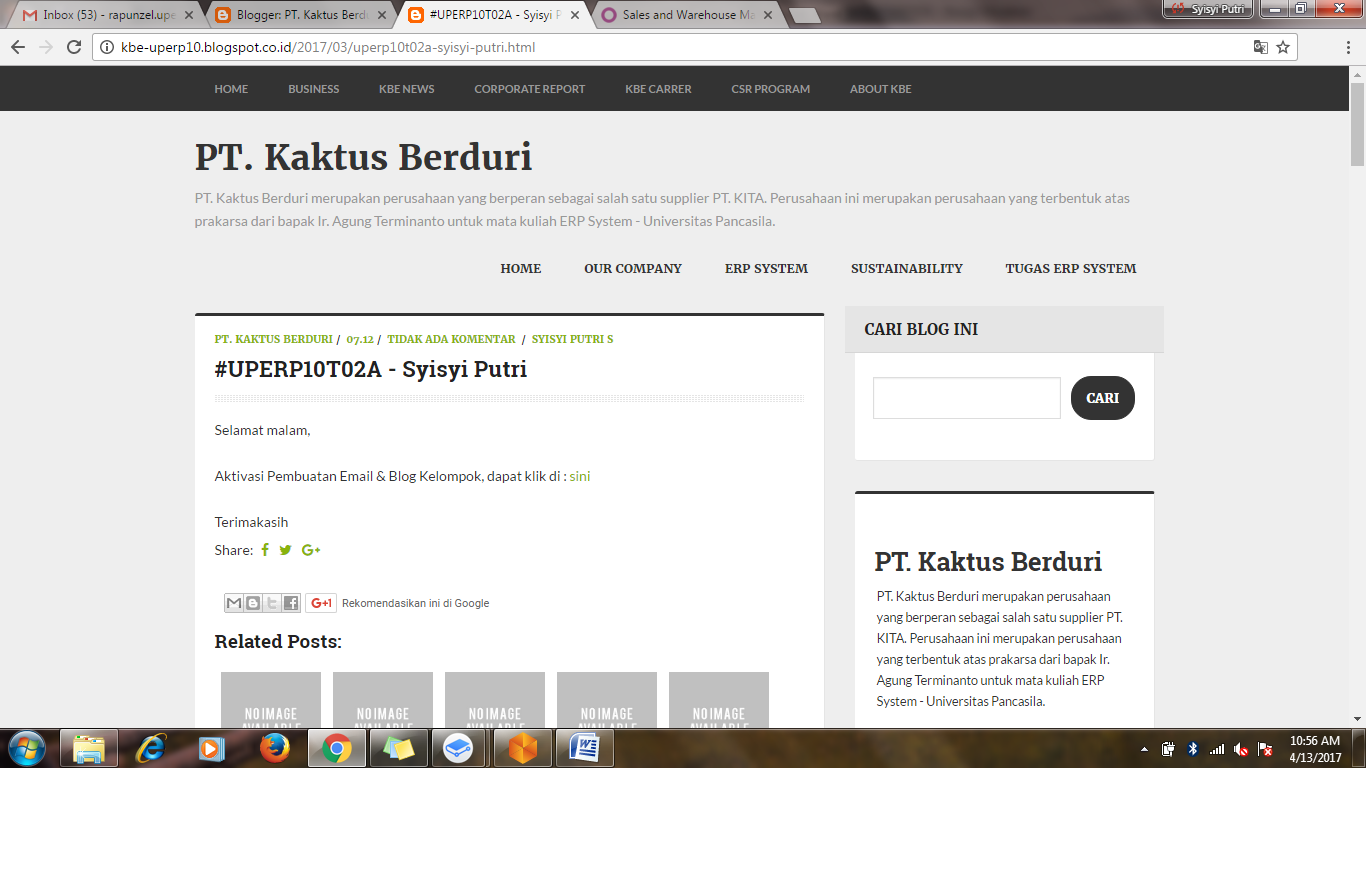
Task: Open Windows Media Player in the taskbar
Action: pyautogui.click(x=212, y=748)
